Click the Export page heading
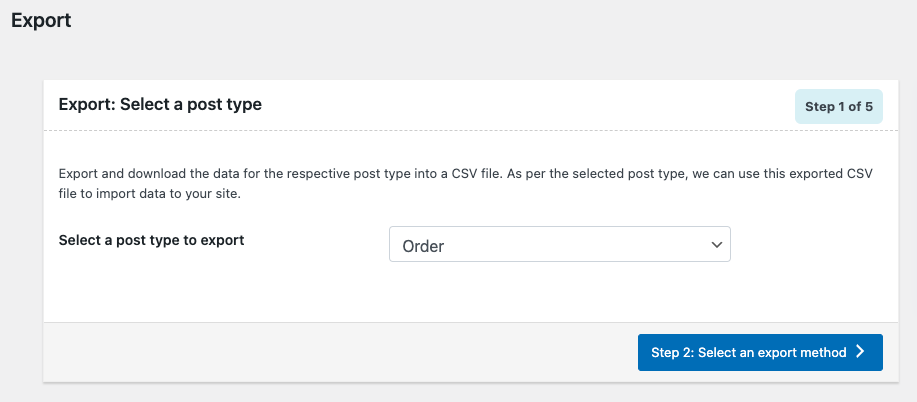917x402 pixels. (41, 21)
